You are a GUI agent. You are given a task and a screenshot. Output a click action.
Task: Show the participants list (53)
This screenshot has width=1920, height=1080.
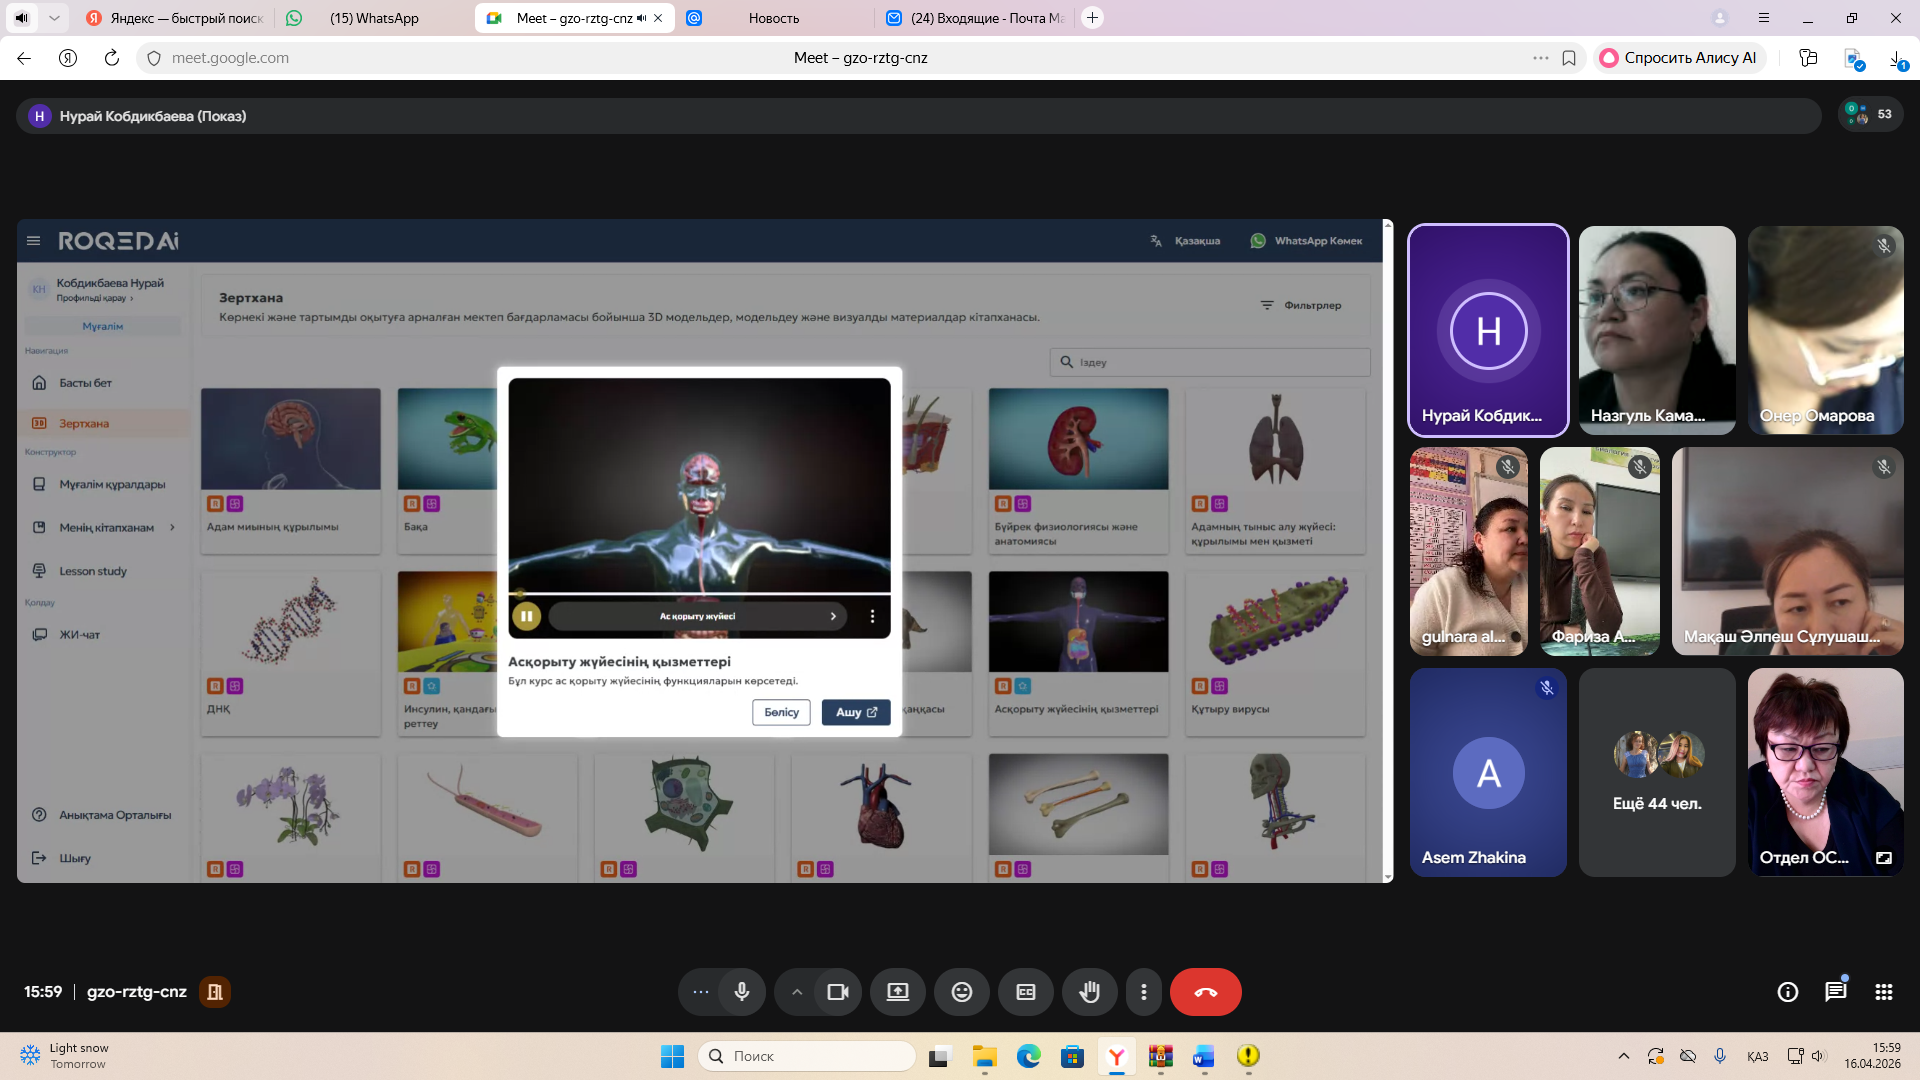[1870, 115]
